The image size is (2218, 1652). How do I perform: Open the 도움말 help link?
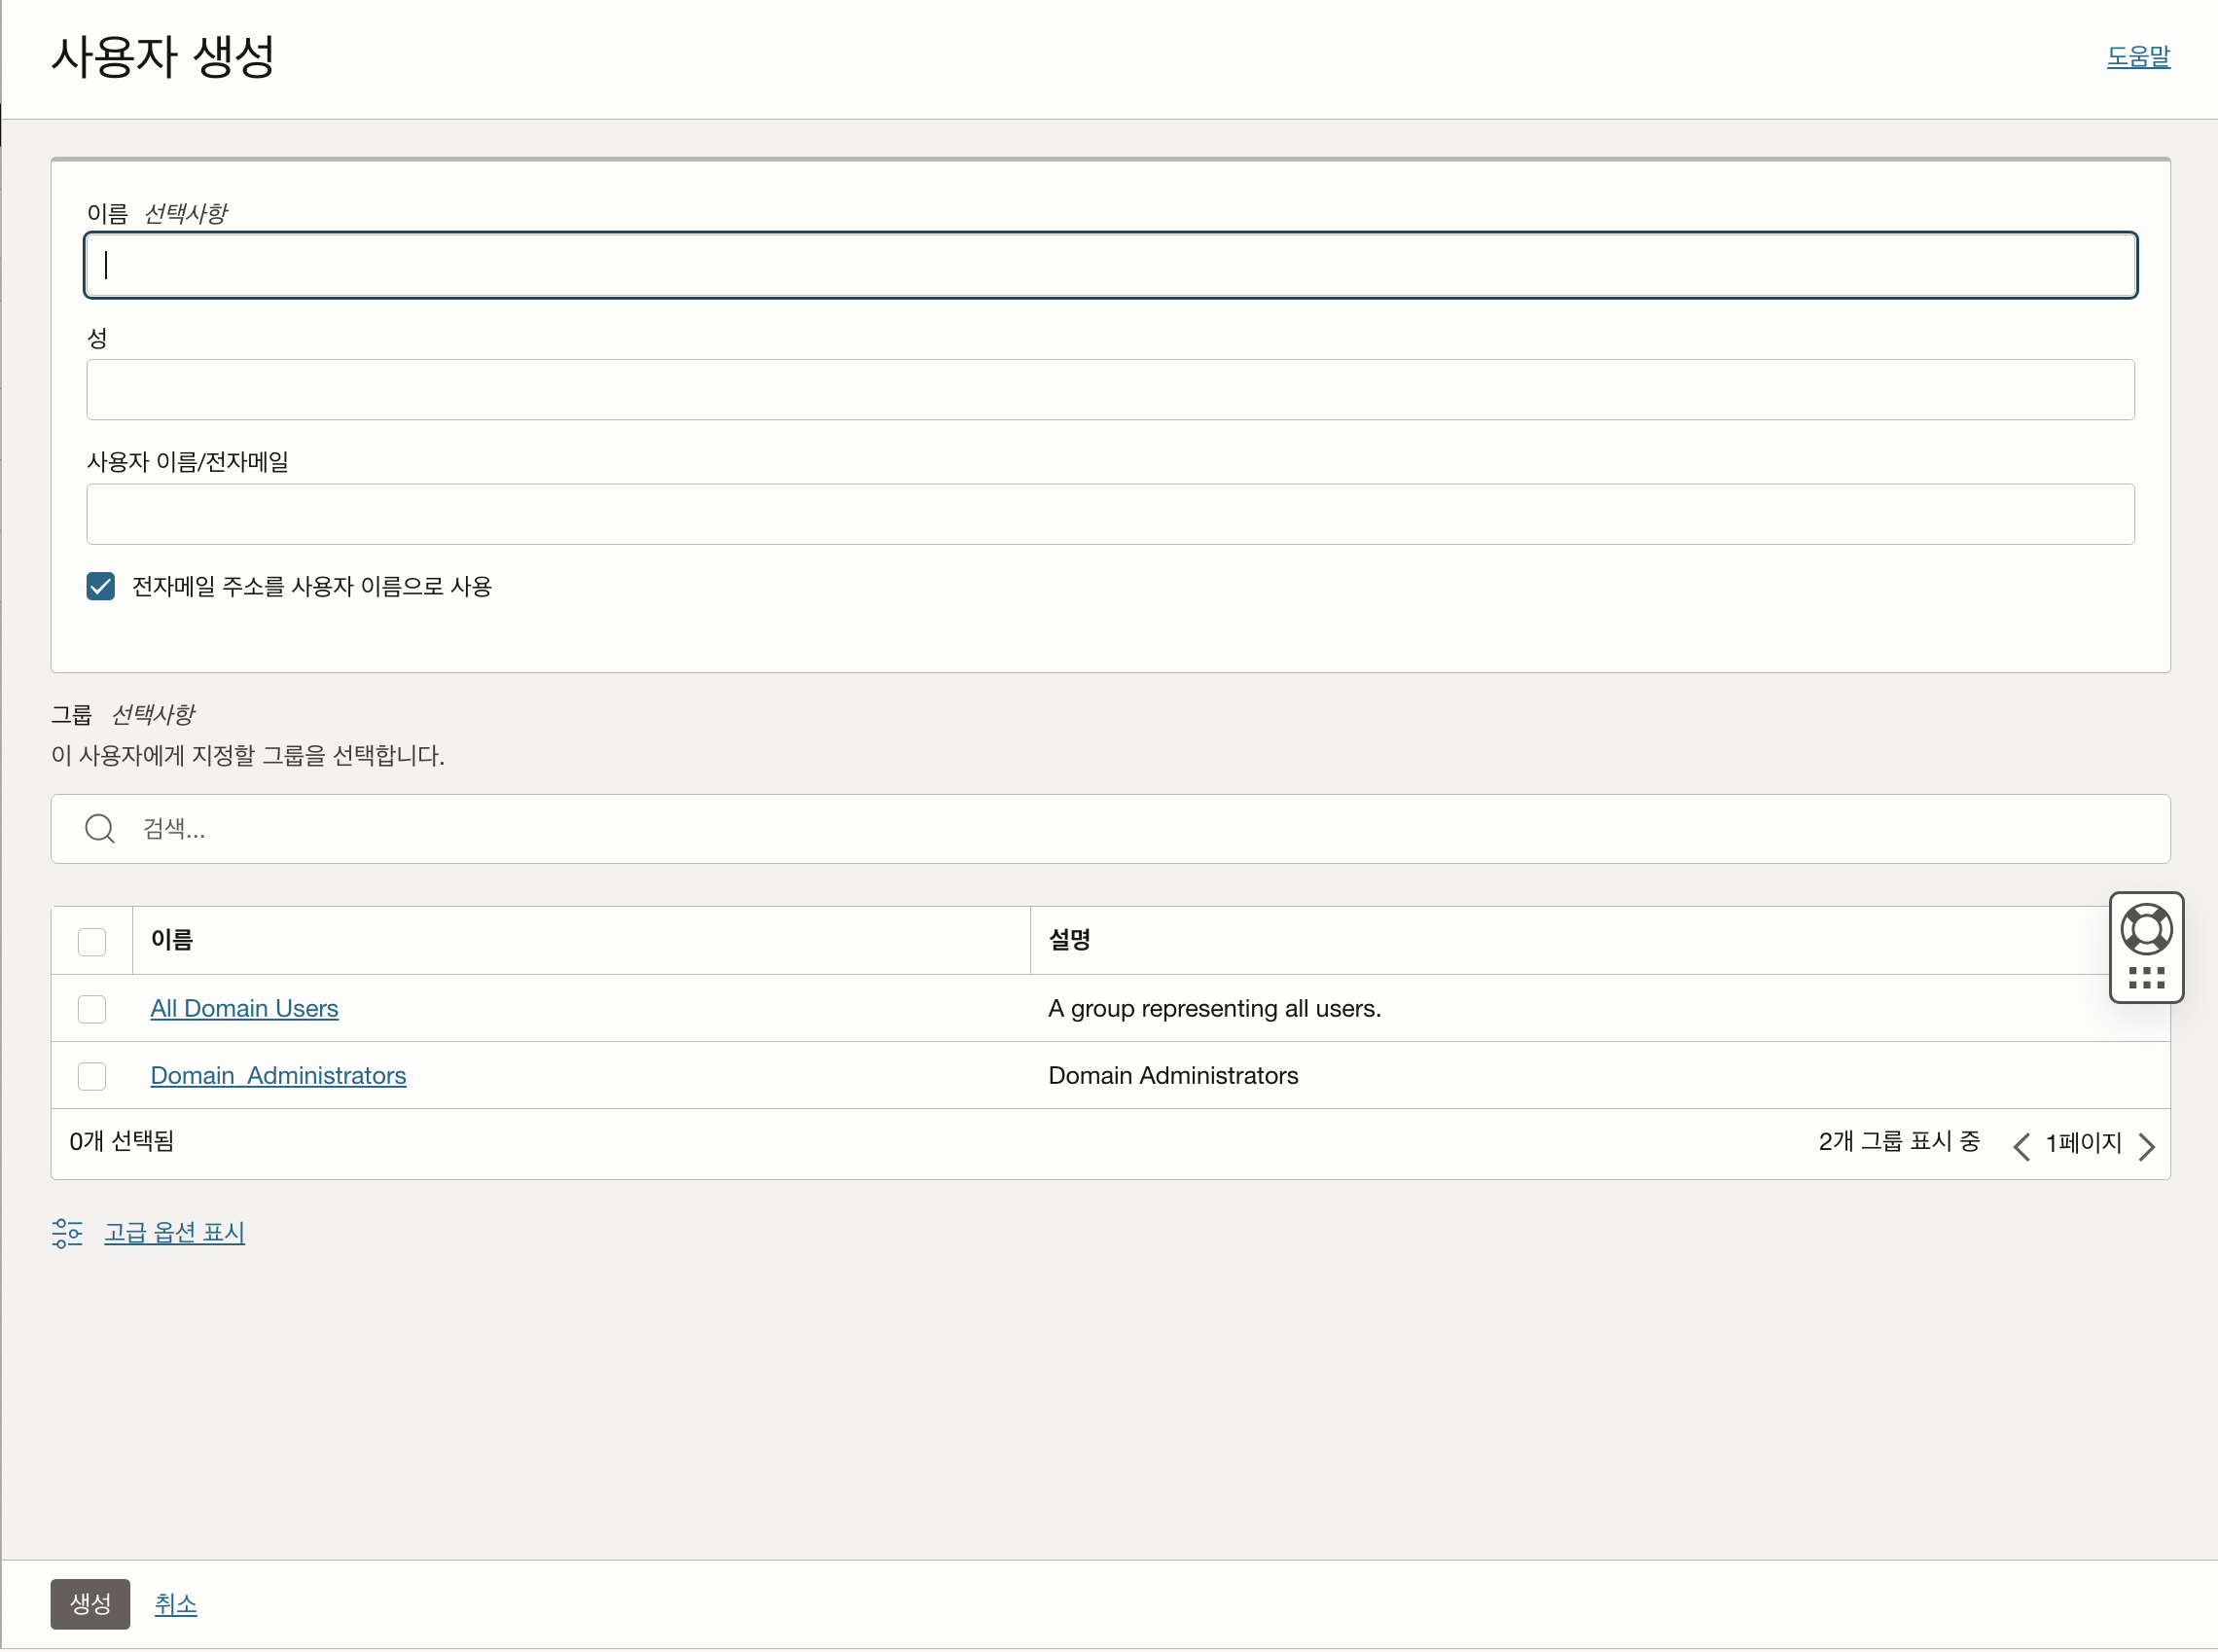(x=2137, y=57)
